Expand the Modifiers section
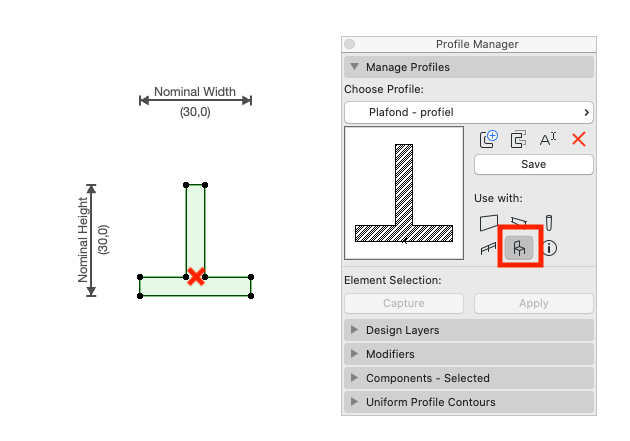The image size is (630, 441). pos(468,354)
